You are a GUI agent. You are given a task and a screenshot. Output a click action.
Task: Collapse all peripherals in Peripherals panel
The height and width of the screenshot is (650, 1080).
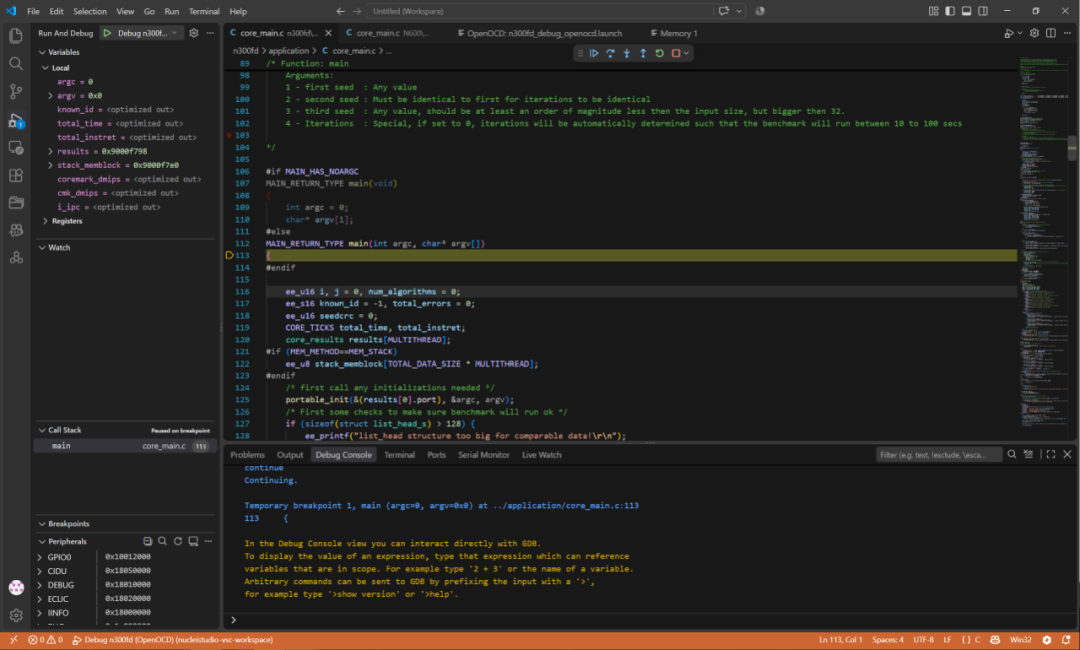pos(147,541)
